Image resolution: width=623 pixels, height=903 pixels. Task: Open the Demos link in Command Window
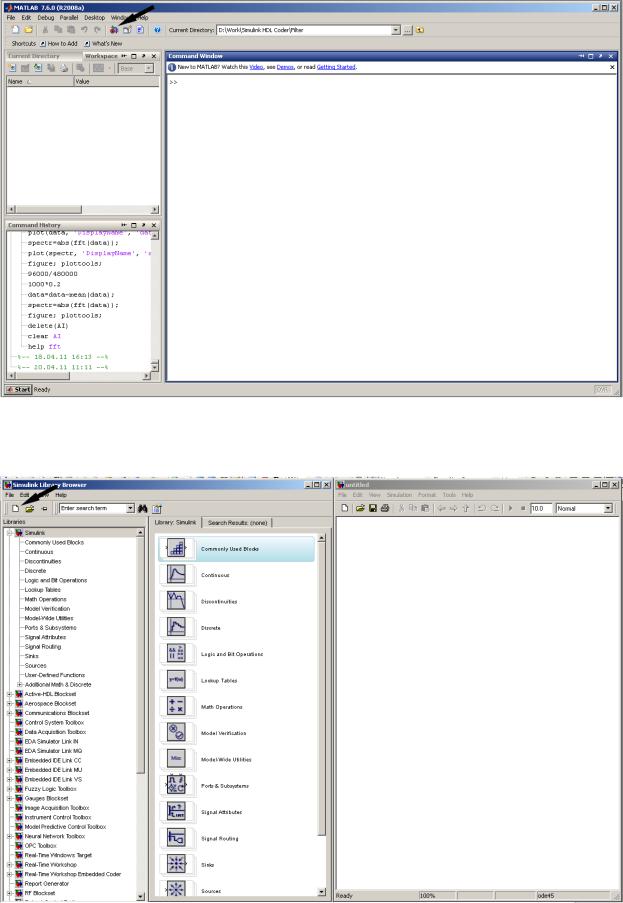point(285,67)
